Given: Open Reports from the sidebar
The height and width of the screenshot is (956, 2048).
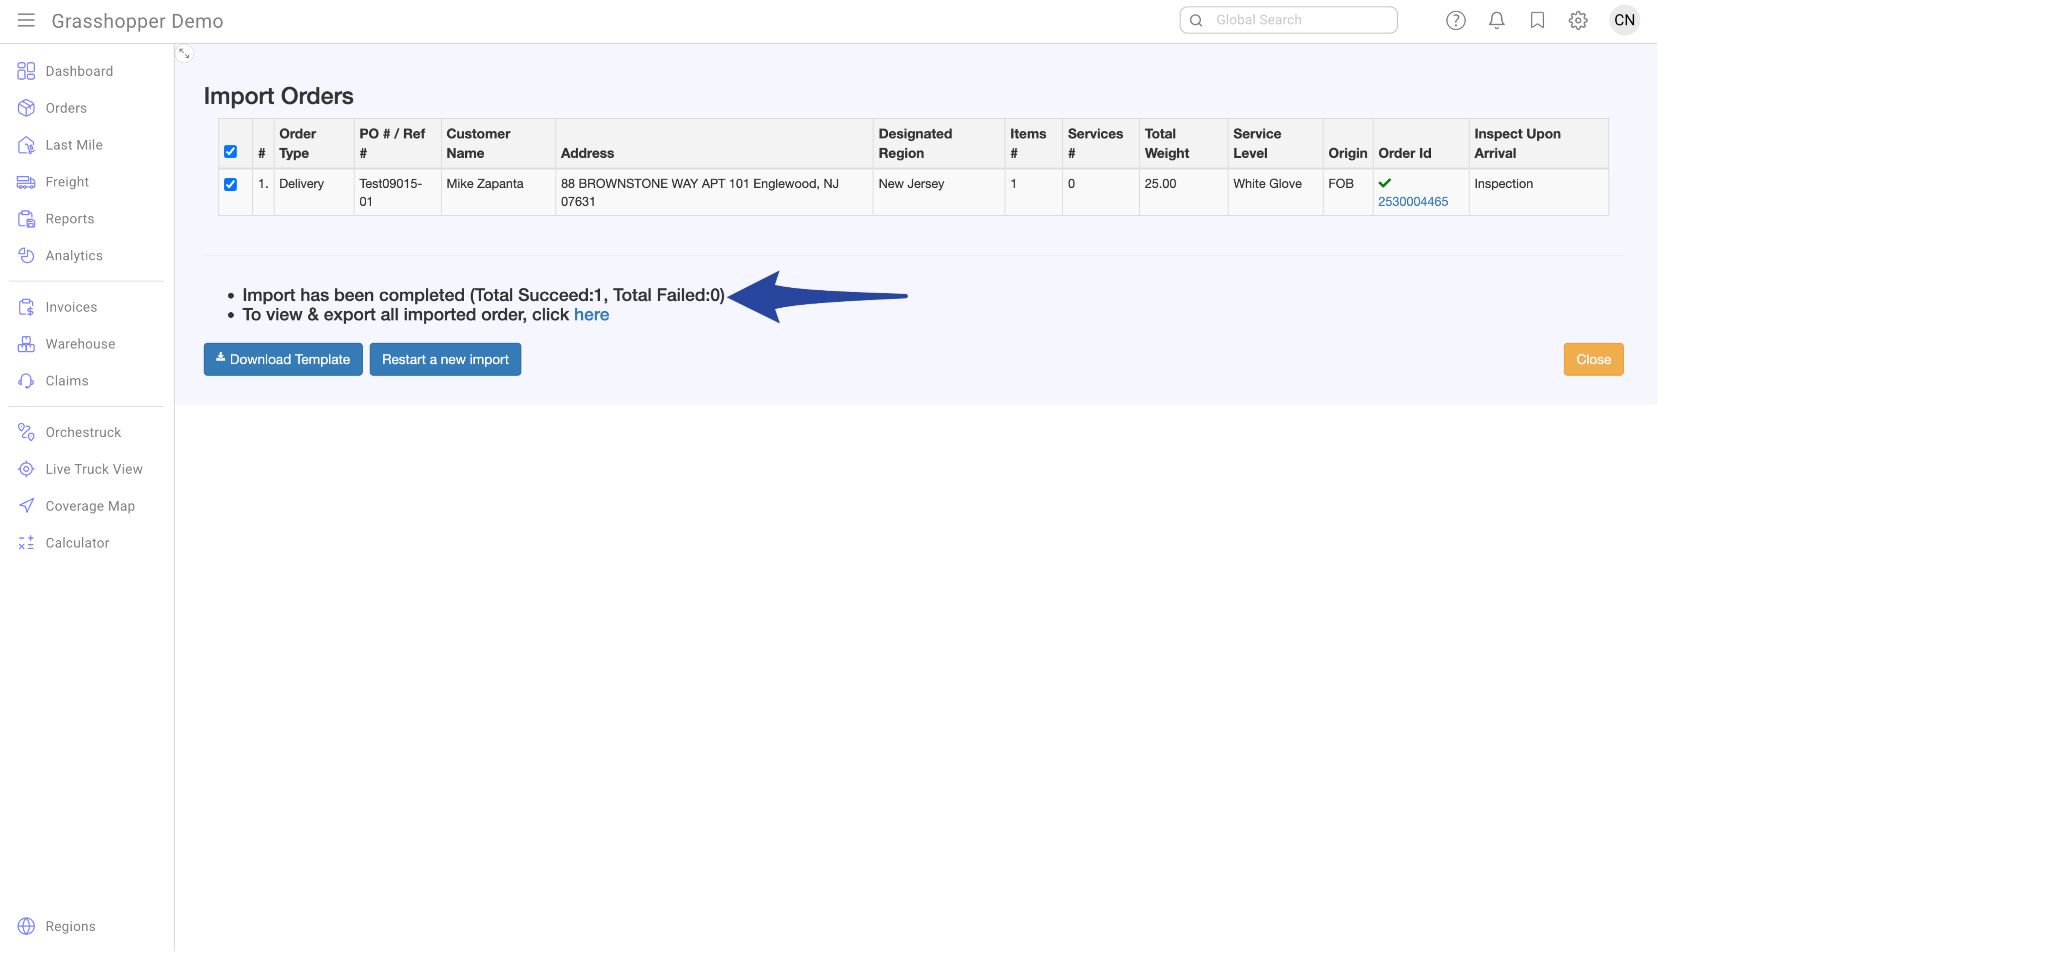Looking at the screenshot, I should pos(70,219).
